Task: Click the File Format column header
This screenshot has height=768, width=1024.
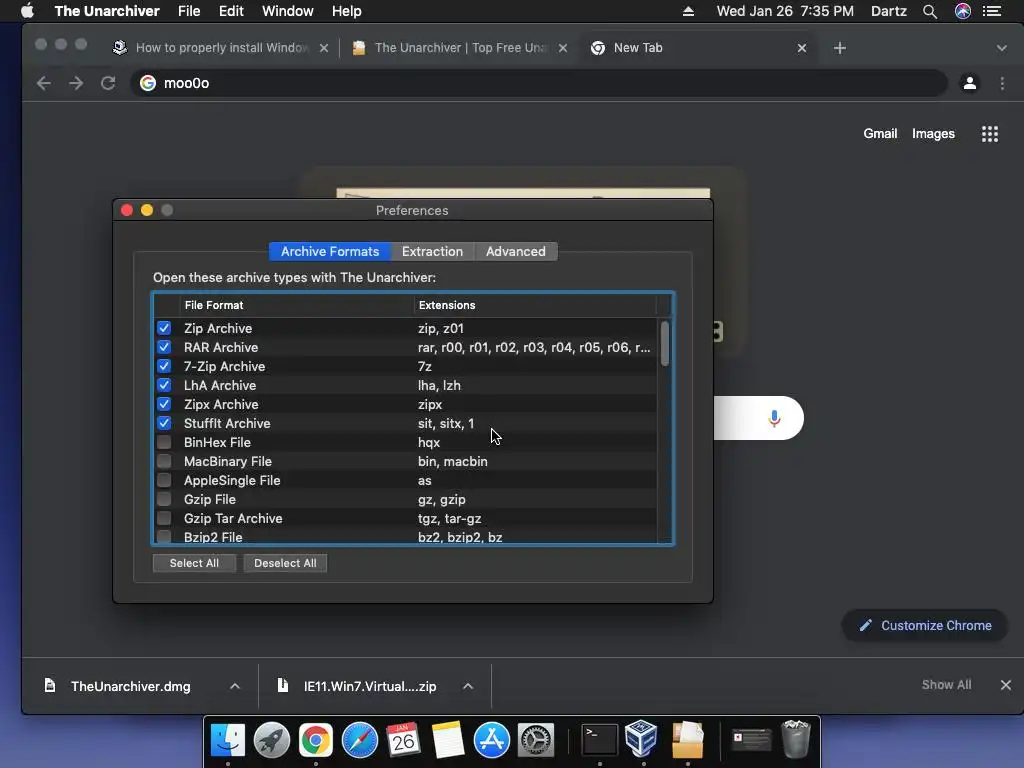Action: coord(296,305)
